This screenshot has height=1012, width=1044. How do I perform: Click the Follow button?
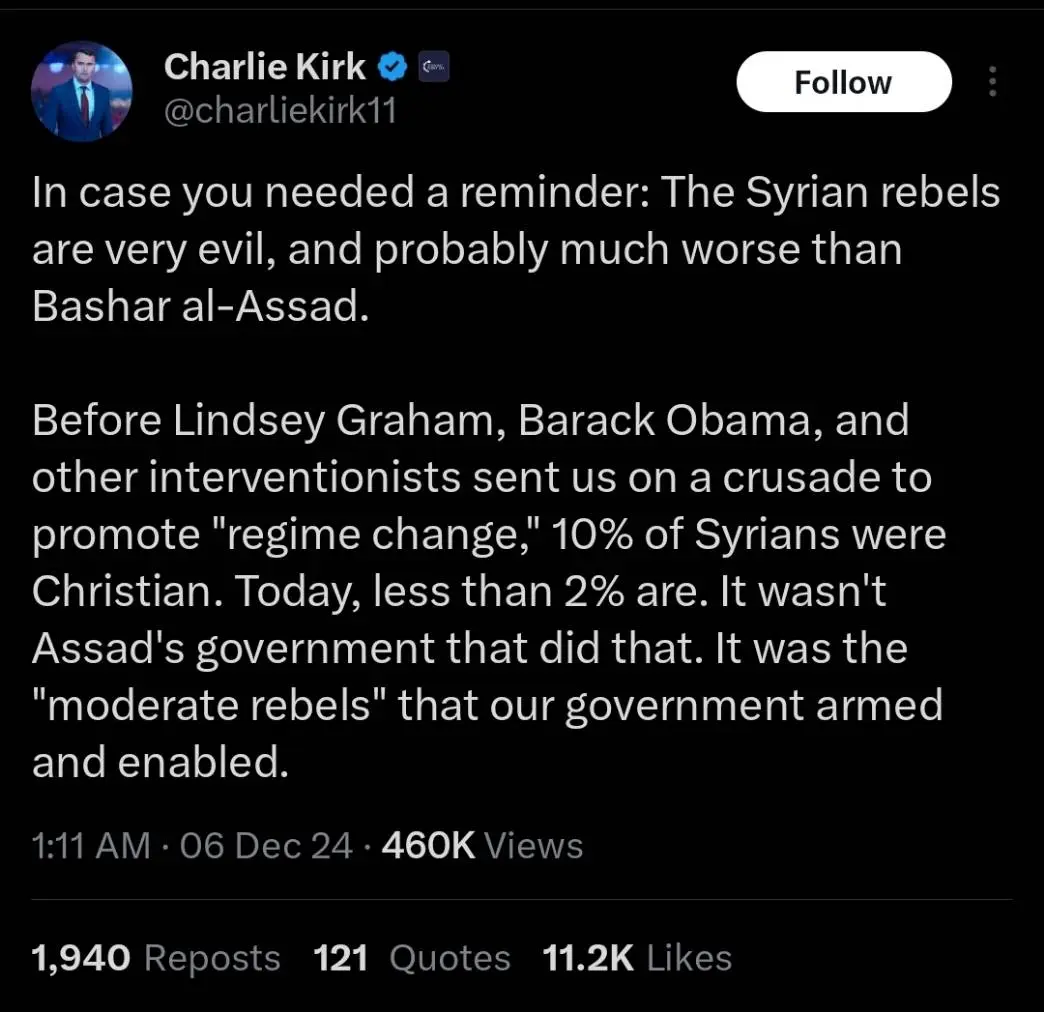(x=843, y=82)
